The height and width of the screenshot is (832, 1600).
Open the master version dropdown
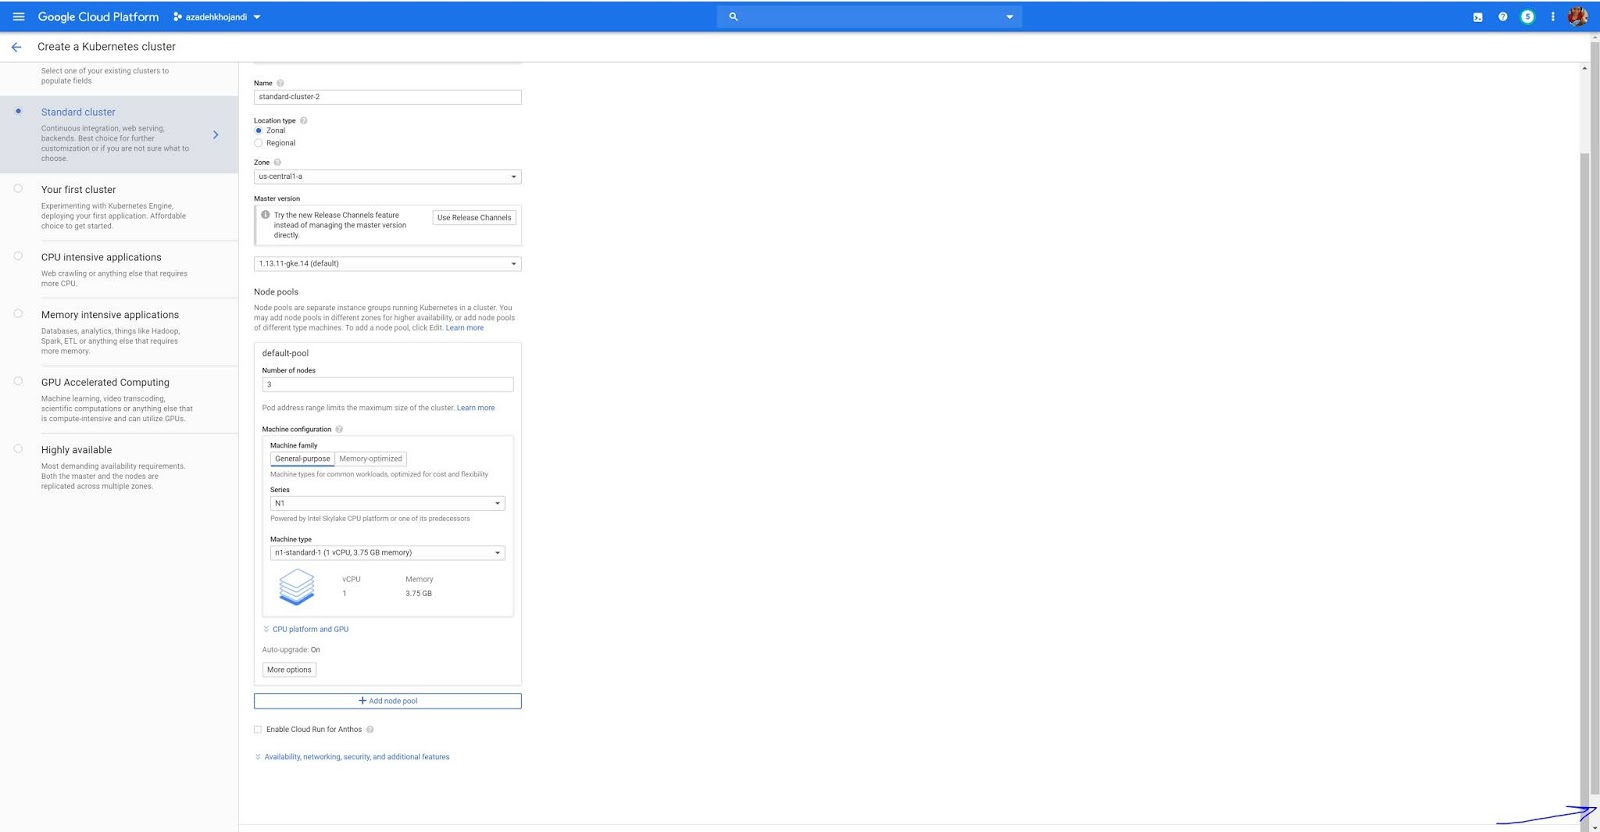387,264
